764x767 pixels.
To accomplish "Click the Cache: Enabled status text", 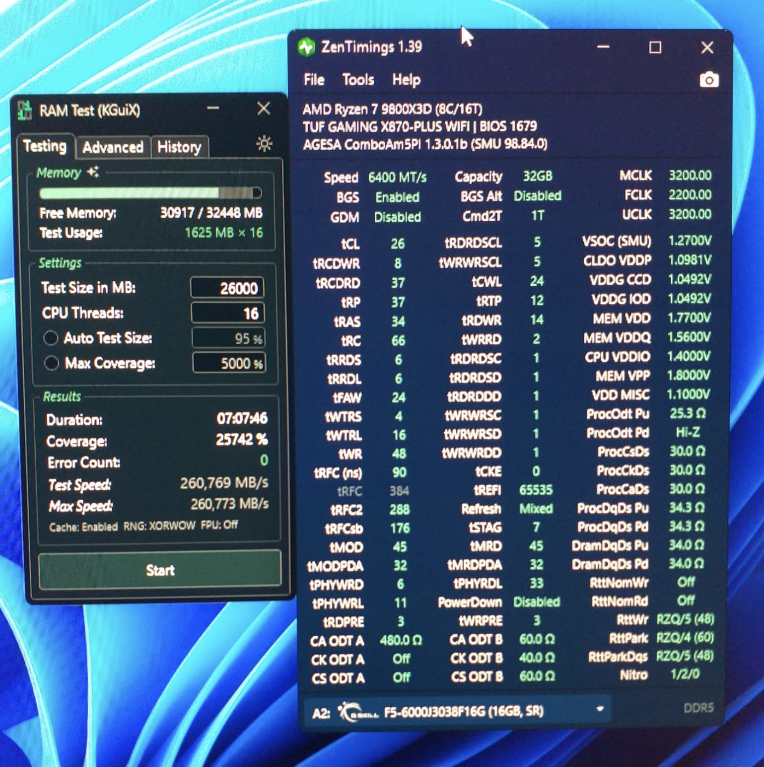I will [x=83, y=527].
